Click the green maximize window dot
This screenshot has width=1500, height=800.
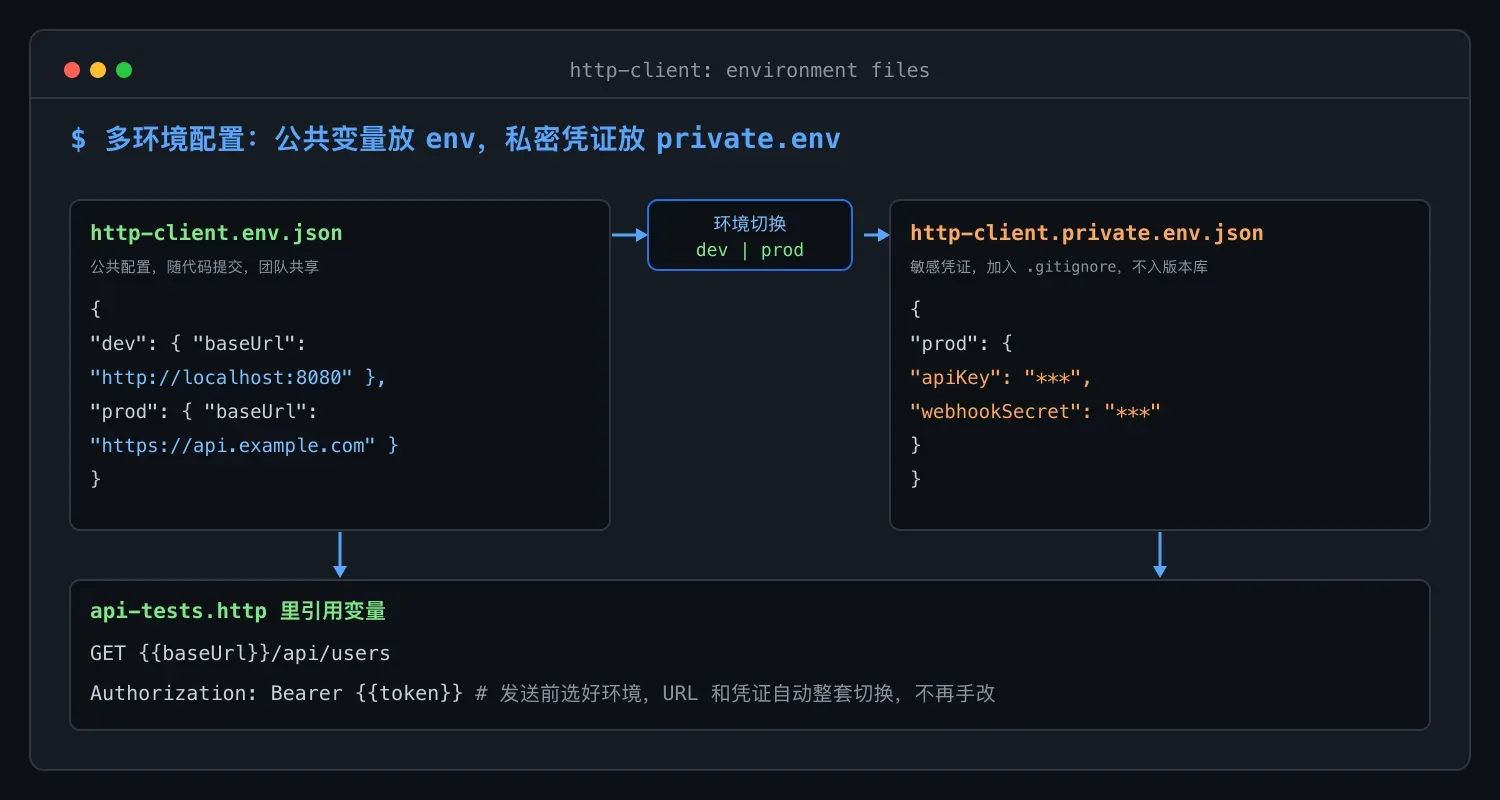coord(124,70)
